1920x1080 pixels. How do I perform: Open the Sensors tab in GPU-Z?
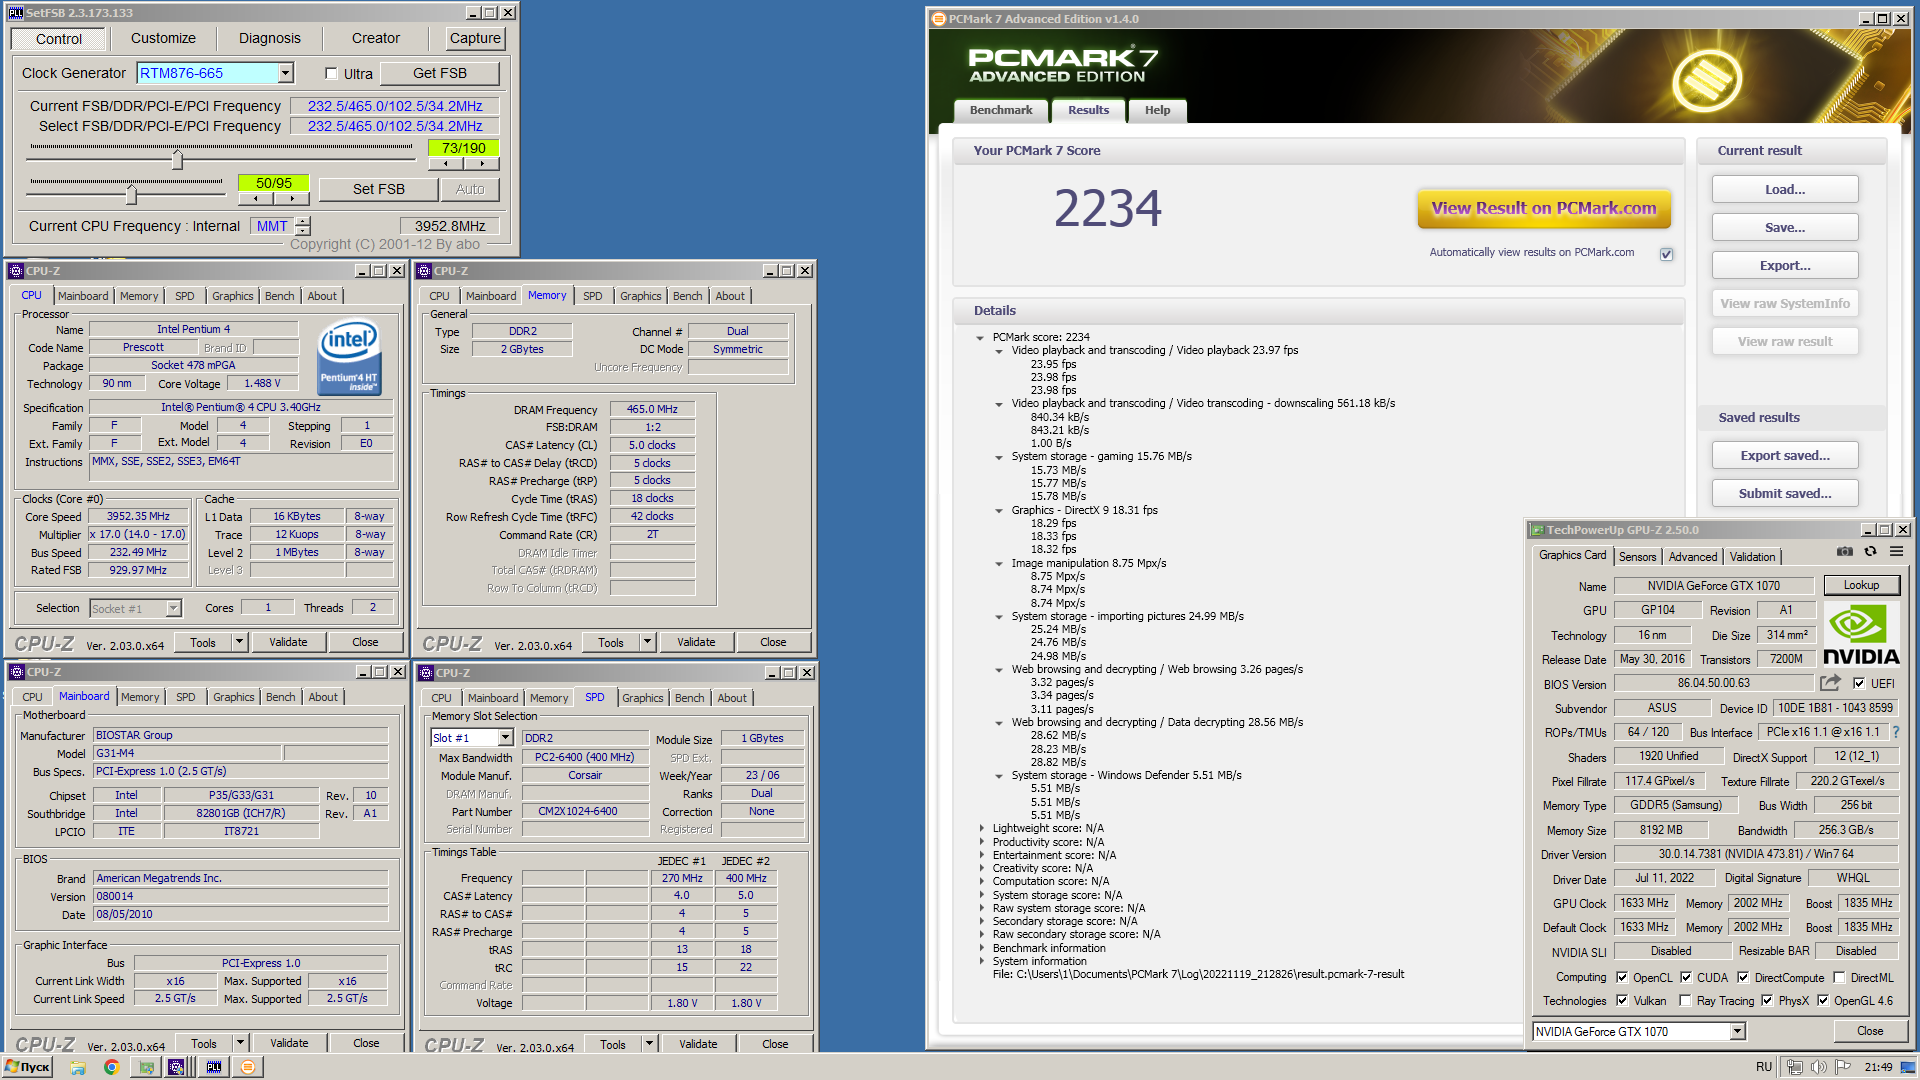[1637, 557]
